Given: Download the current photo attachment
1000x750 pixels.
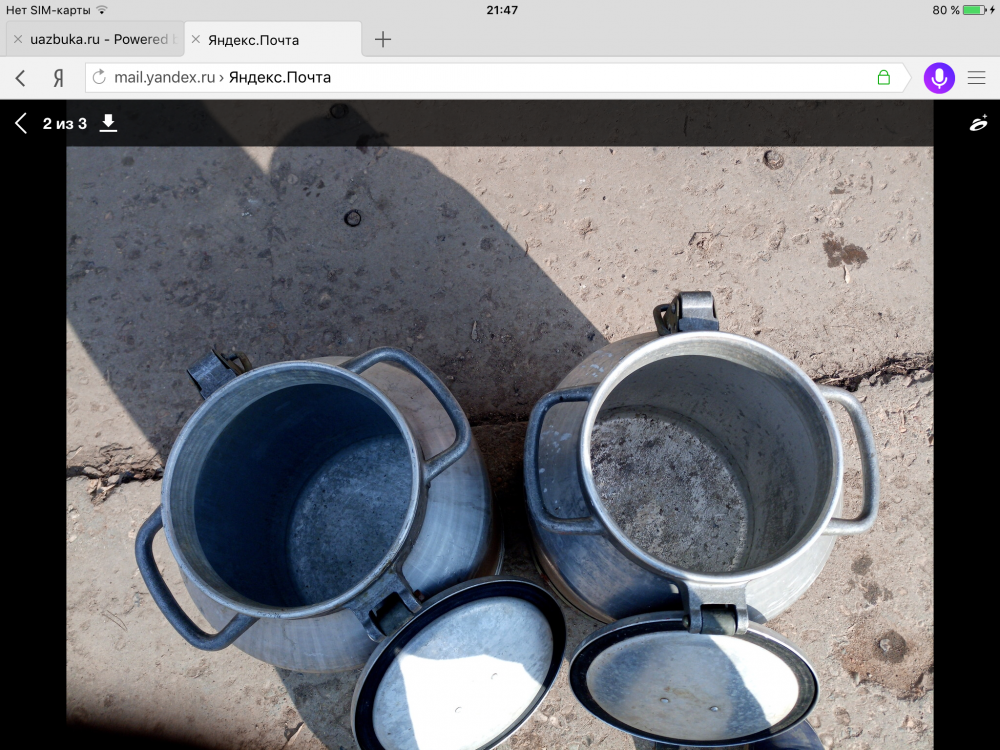Looking at the screenshot, I should [x=109, y=123].
